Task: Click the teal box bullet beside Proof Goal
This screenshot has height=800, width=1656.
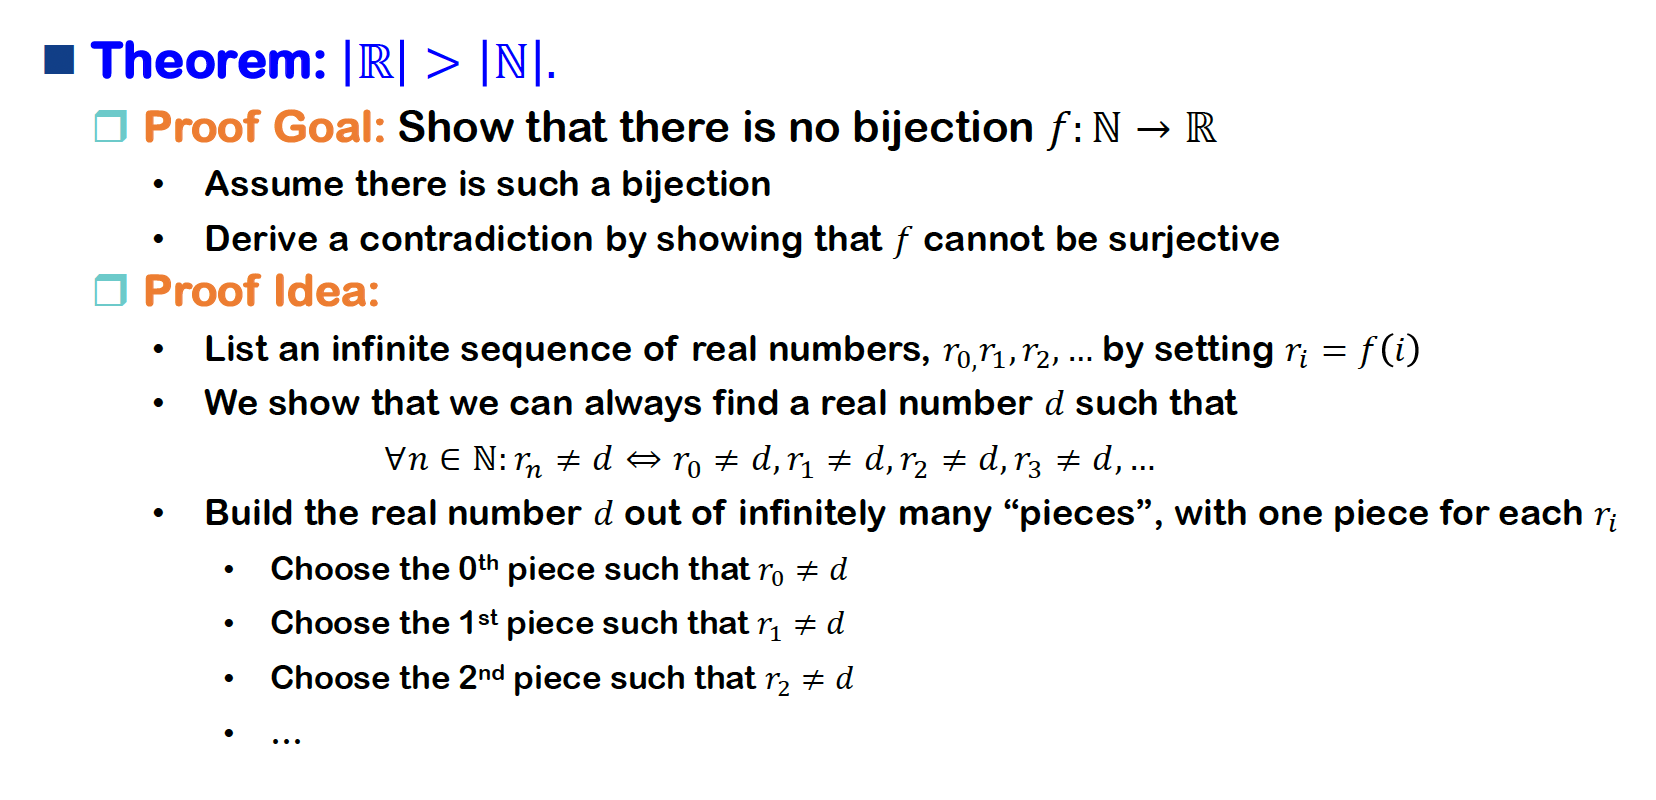Action: [x=110, y=127]
